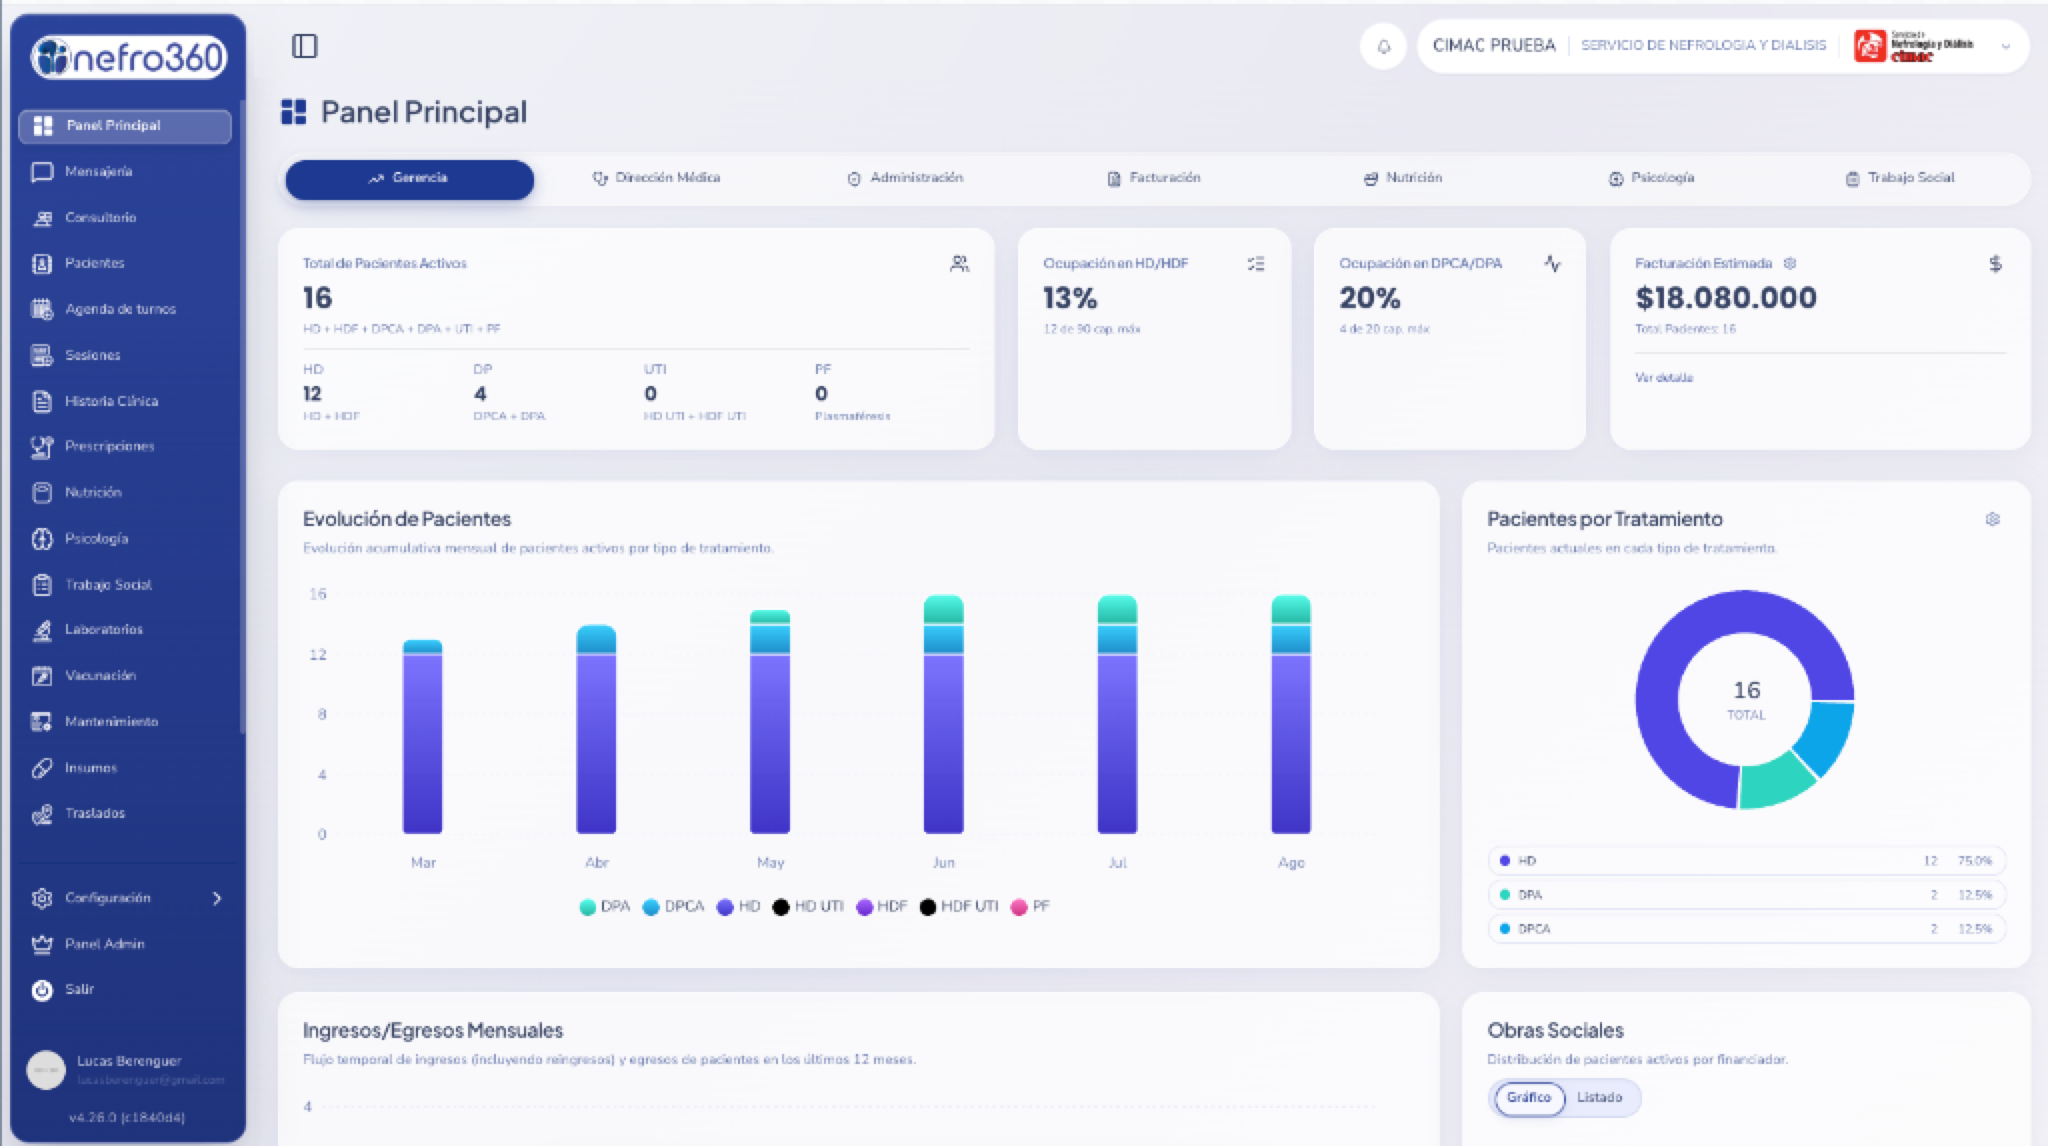Toggle HDF UTI series in chart legend

[x=959, y=907]
